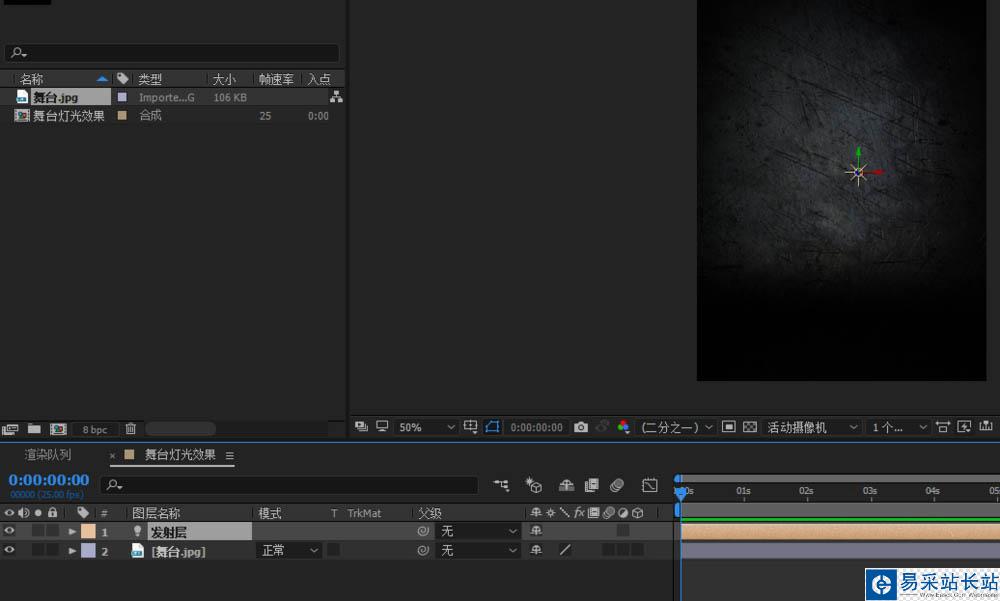Toggle the transparency grid in viewer
1000x601 pixels.
tap(750, 427)
